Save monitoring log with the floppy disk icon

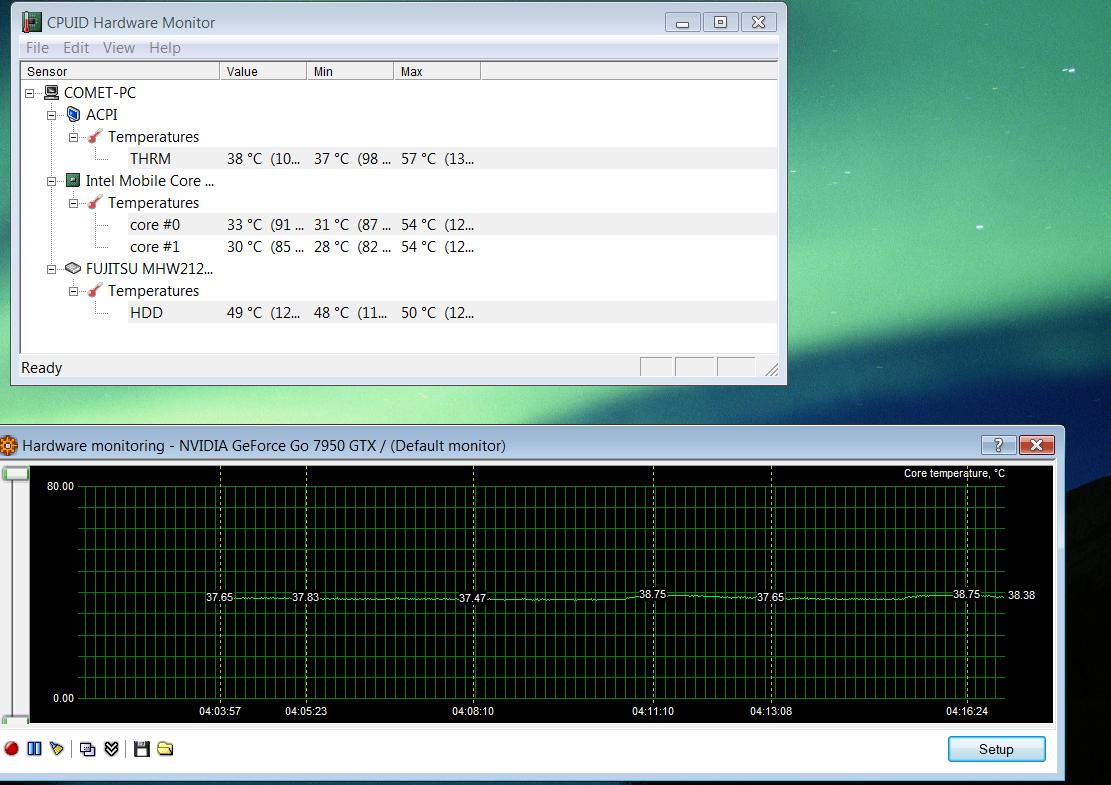coord(142,749)
